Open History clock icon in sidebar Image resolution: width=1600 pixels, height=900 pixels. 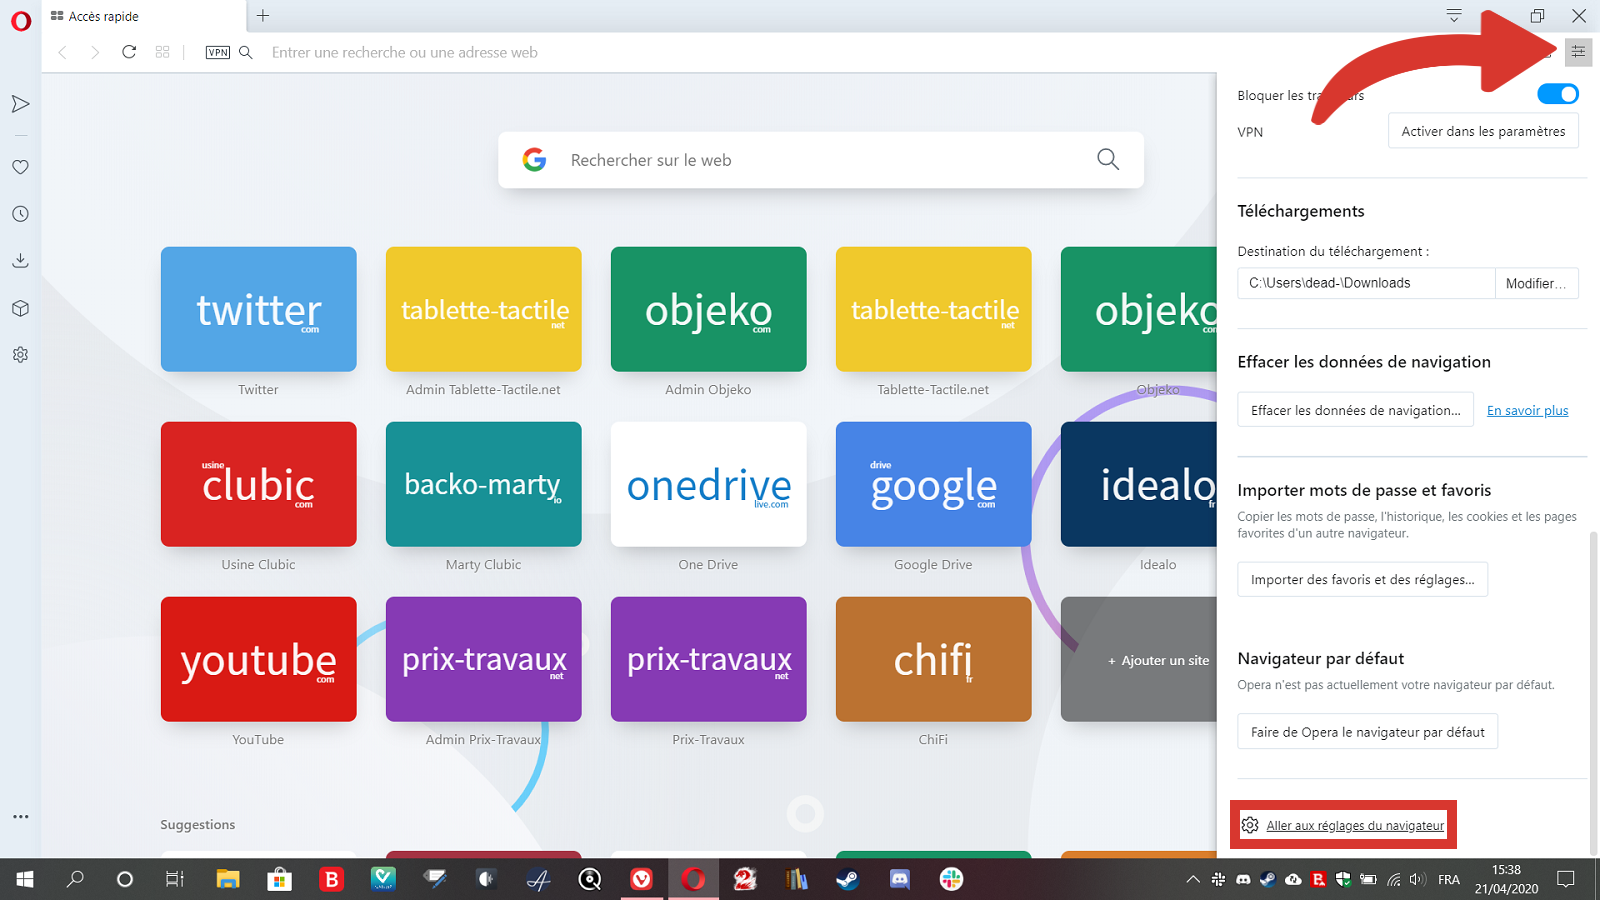click(x=20, y=214)
